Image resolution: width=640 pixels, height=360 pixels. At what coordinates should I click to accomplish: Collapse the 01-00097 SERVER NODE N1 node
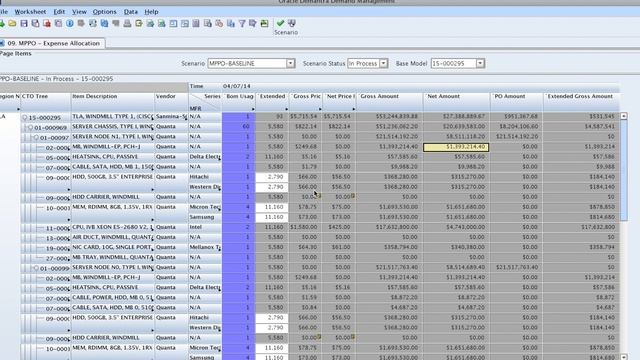[x=36, y=138]
